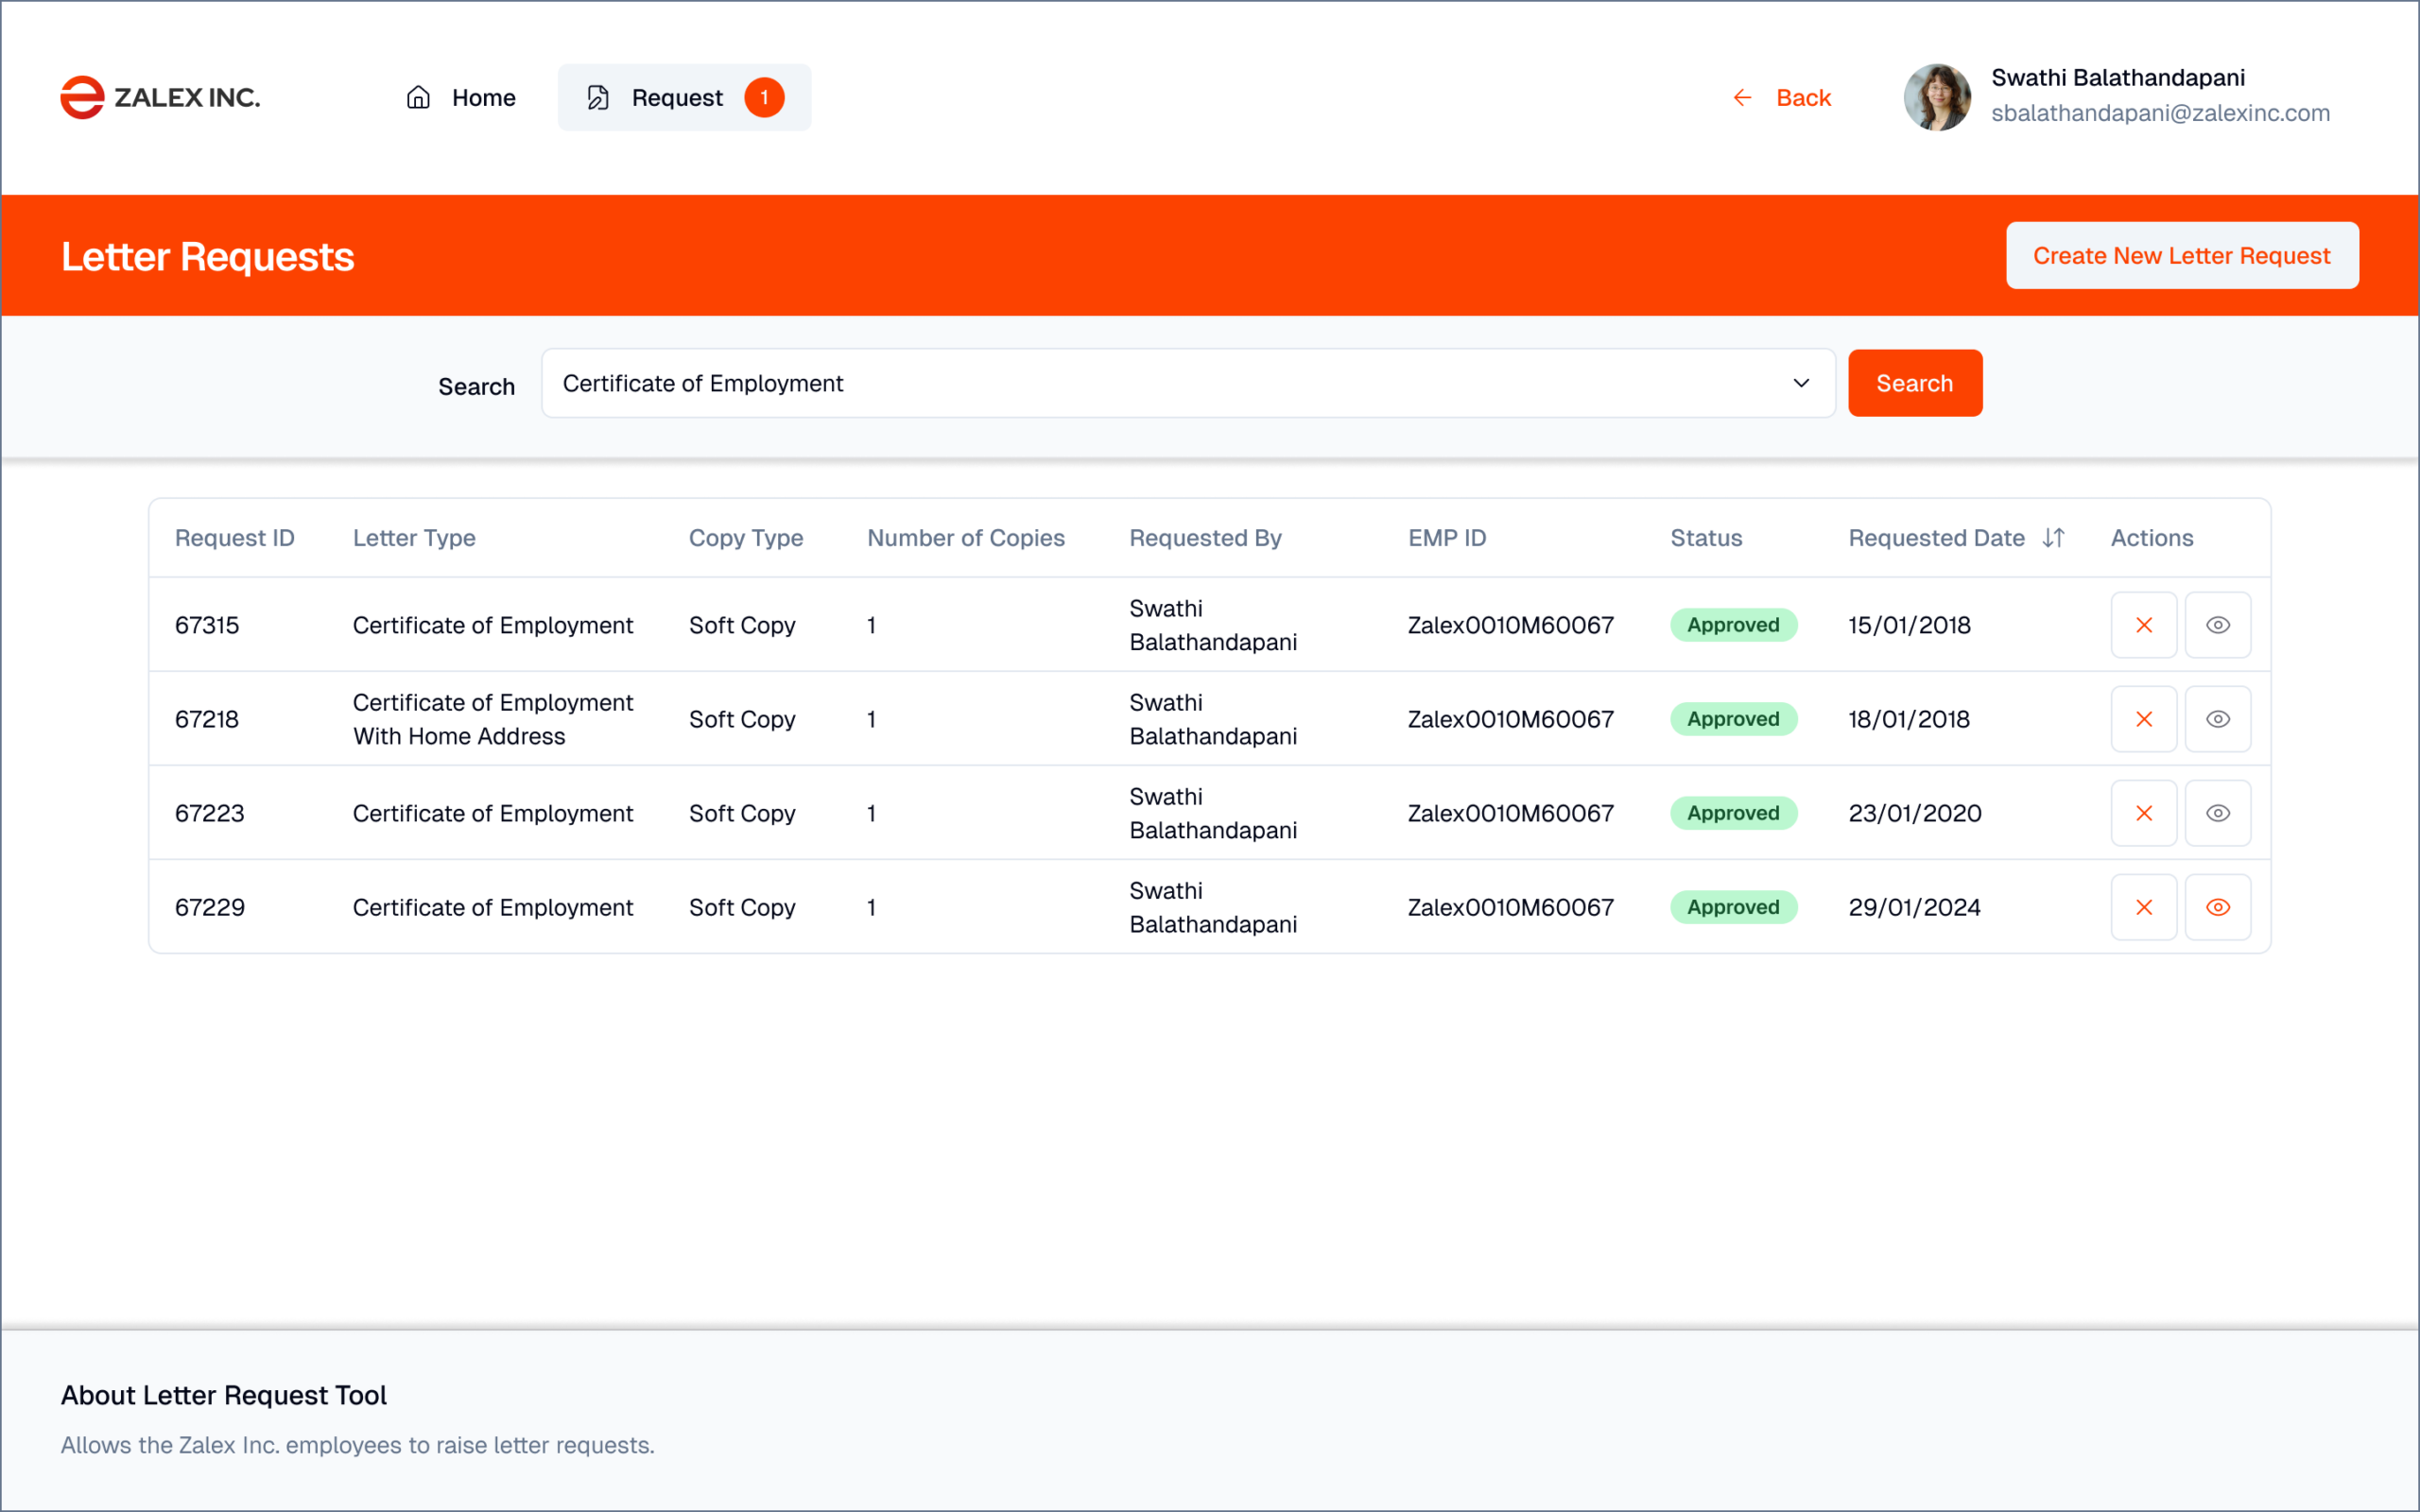Click the Home house icon
This screenshot has height=1512, width=2420.
(418, 97)
